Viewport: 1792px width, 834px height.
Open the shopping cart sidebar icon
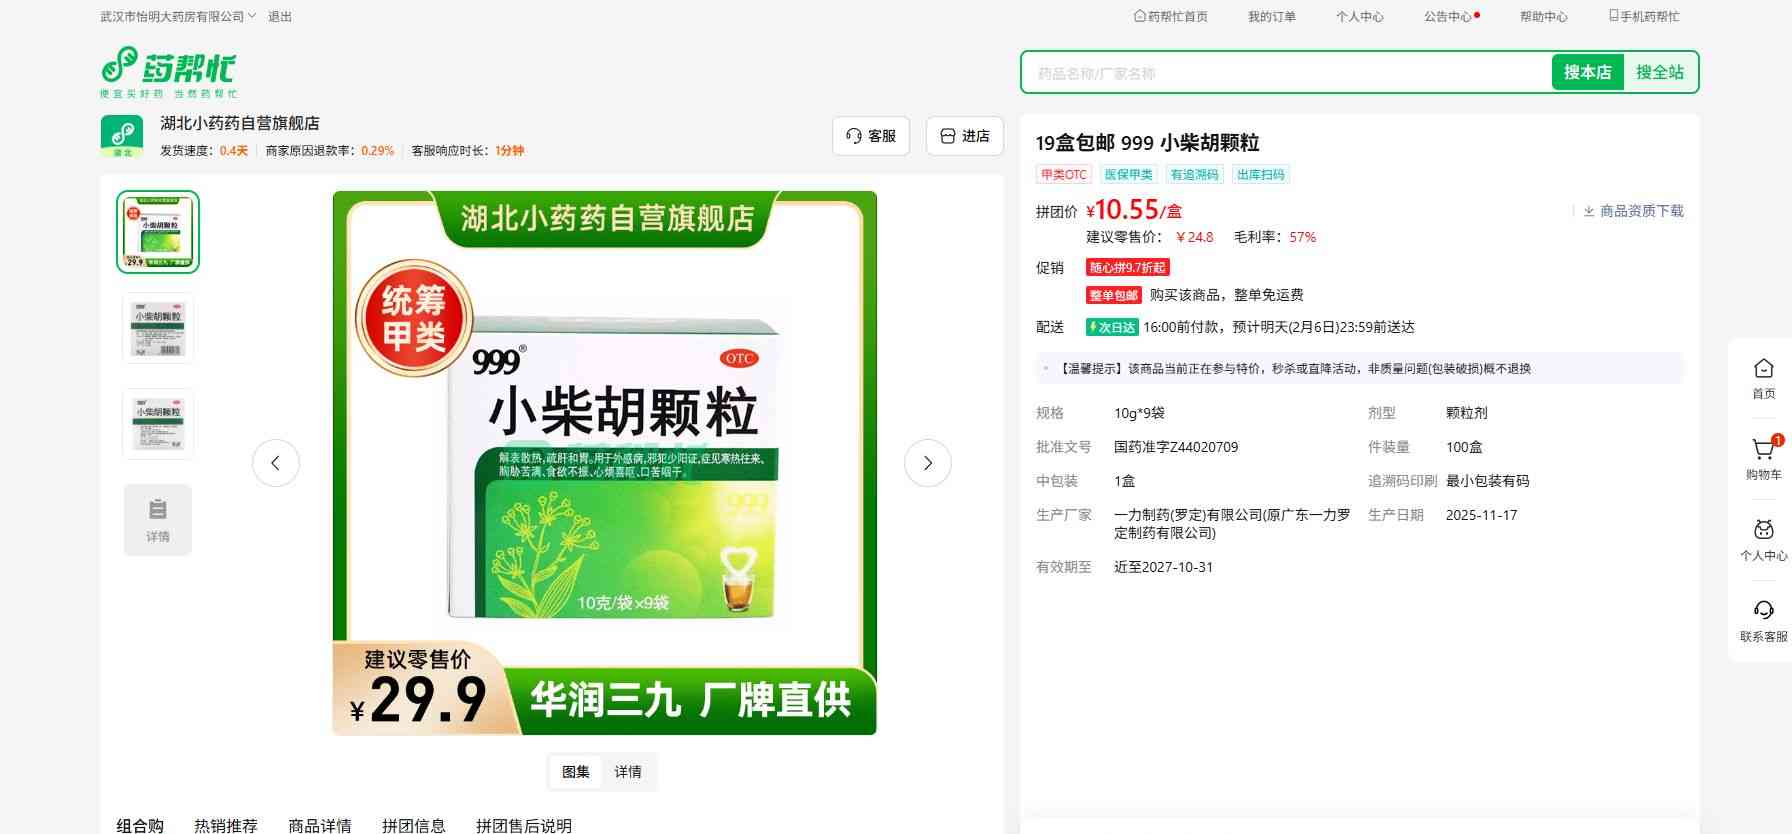coord(1763,450)
